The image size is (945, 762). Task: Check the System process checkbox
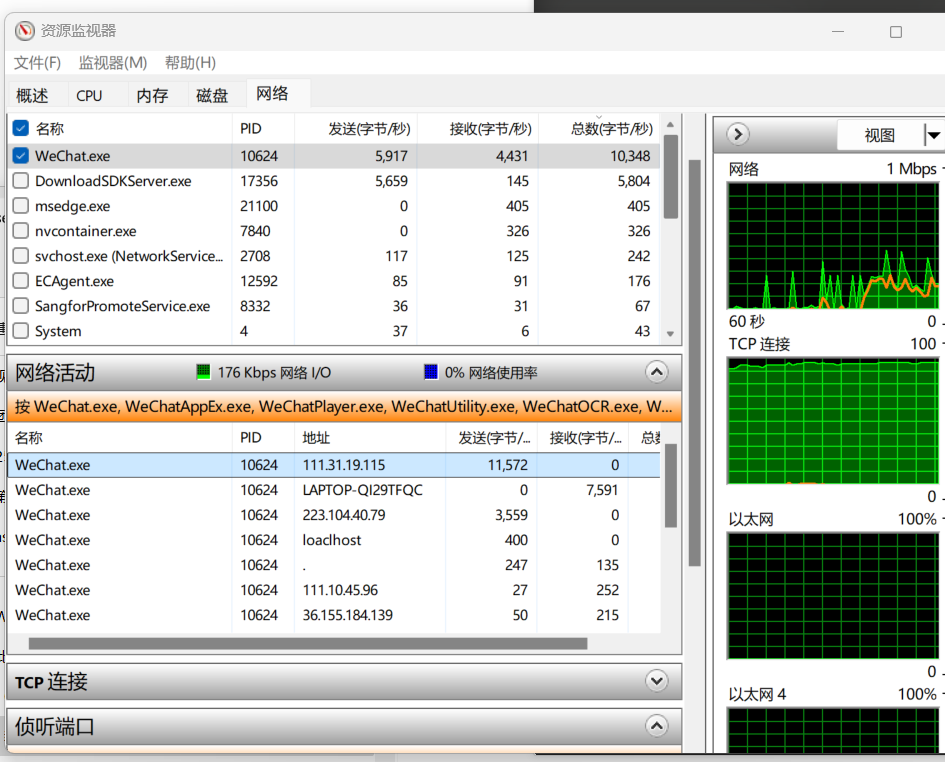[x=20, y=331]
